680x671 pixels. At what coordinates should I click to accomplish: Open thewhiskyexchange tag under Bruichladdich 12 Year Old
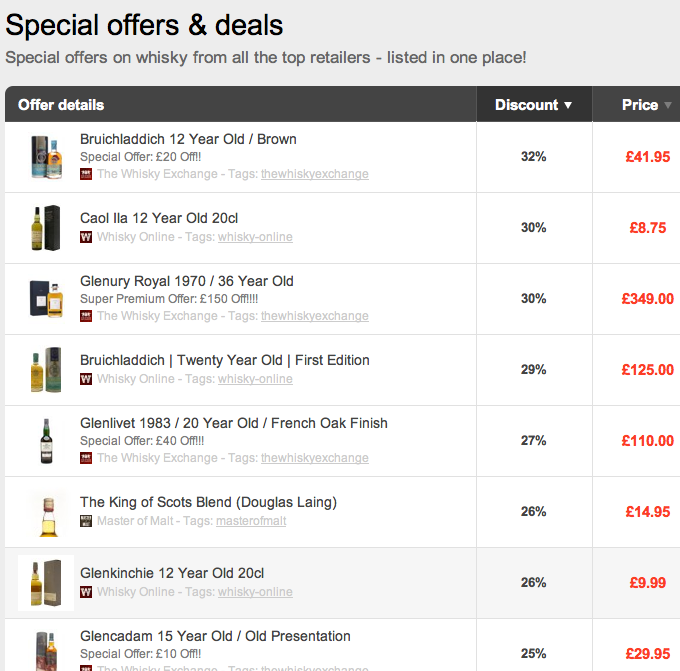315,174
